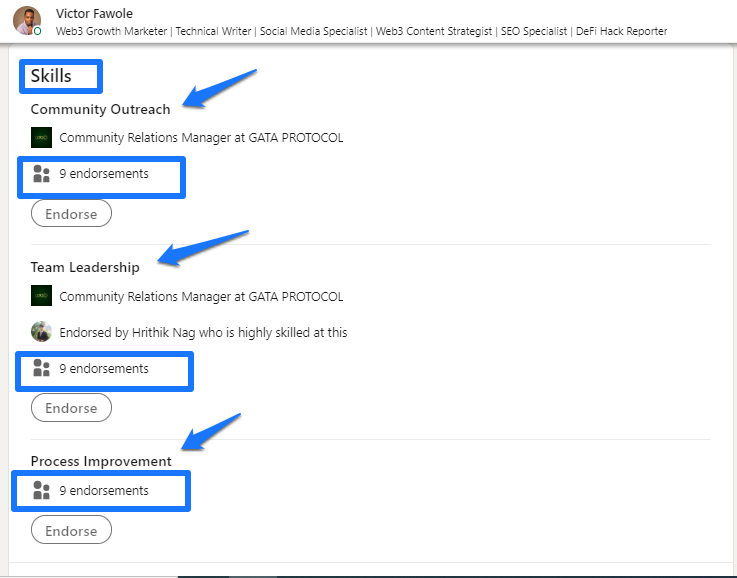737x578 pixels.
Task: Click people icon beside Community Outreach endorsements
Action: pos(41,173)
